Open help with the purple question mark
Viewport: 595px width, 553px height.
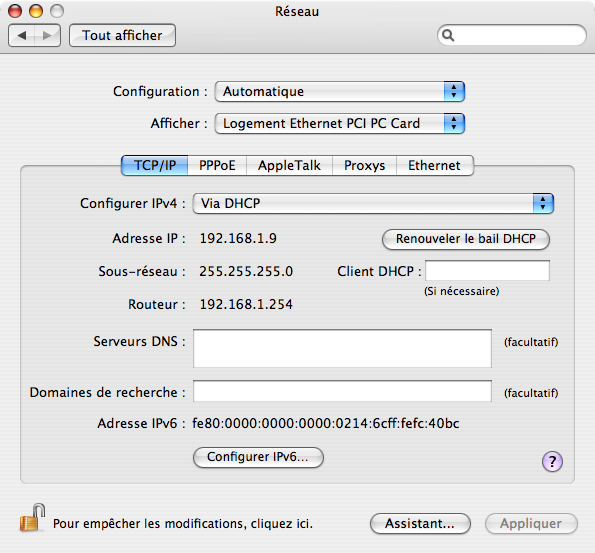click(x=552, y=462)
